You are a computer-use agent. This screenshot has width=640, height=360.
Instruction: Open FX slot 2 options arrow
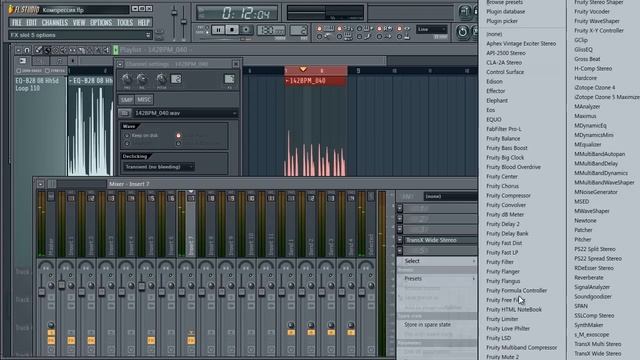(x=400, y=219)
